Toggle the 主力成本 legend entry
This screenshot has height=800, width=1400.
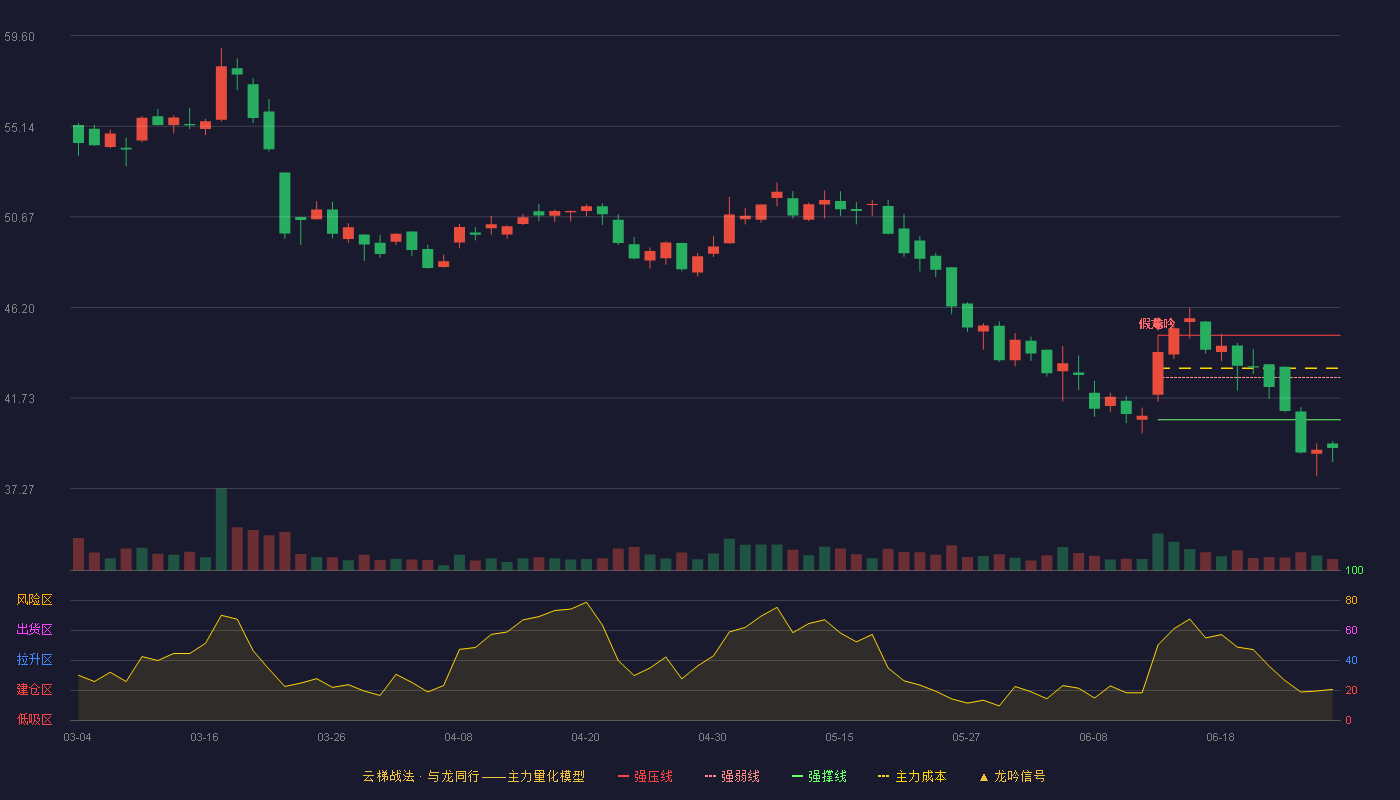[x=912, y=776]
